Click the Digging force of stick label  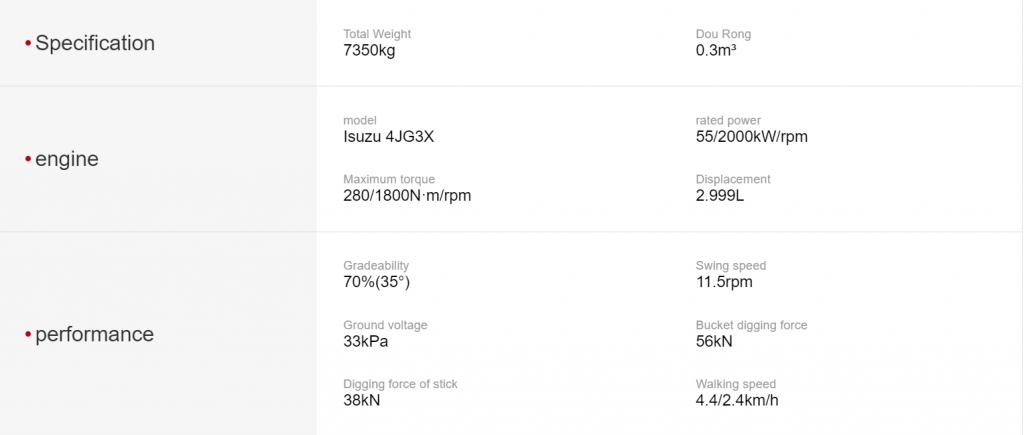tap(400, 384)
